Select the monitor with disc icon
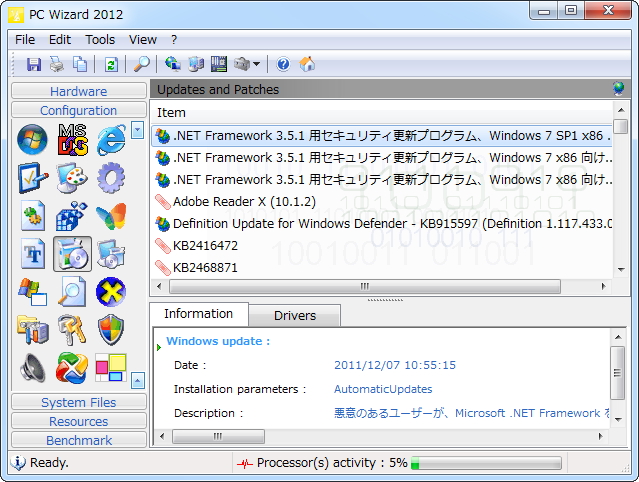The width and height of the screenshot is (639, 482). (111, 253)
